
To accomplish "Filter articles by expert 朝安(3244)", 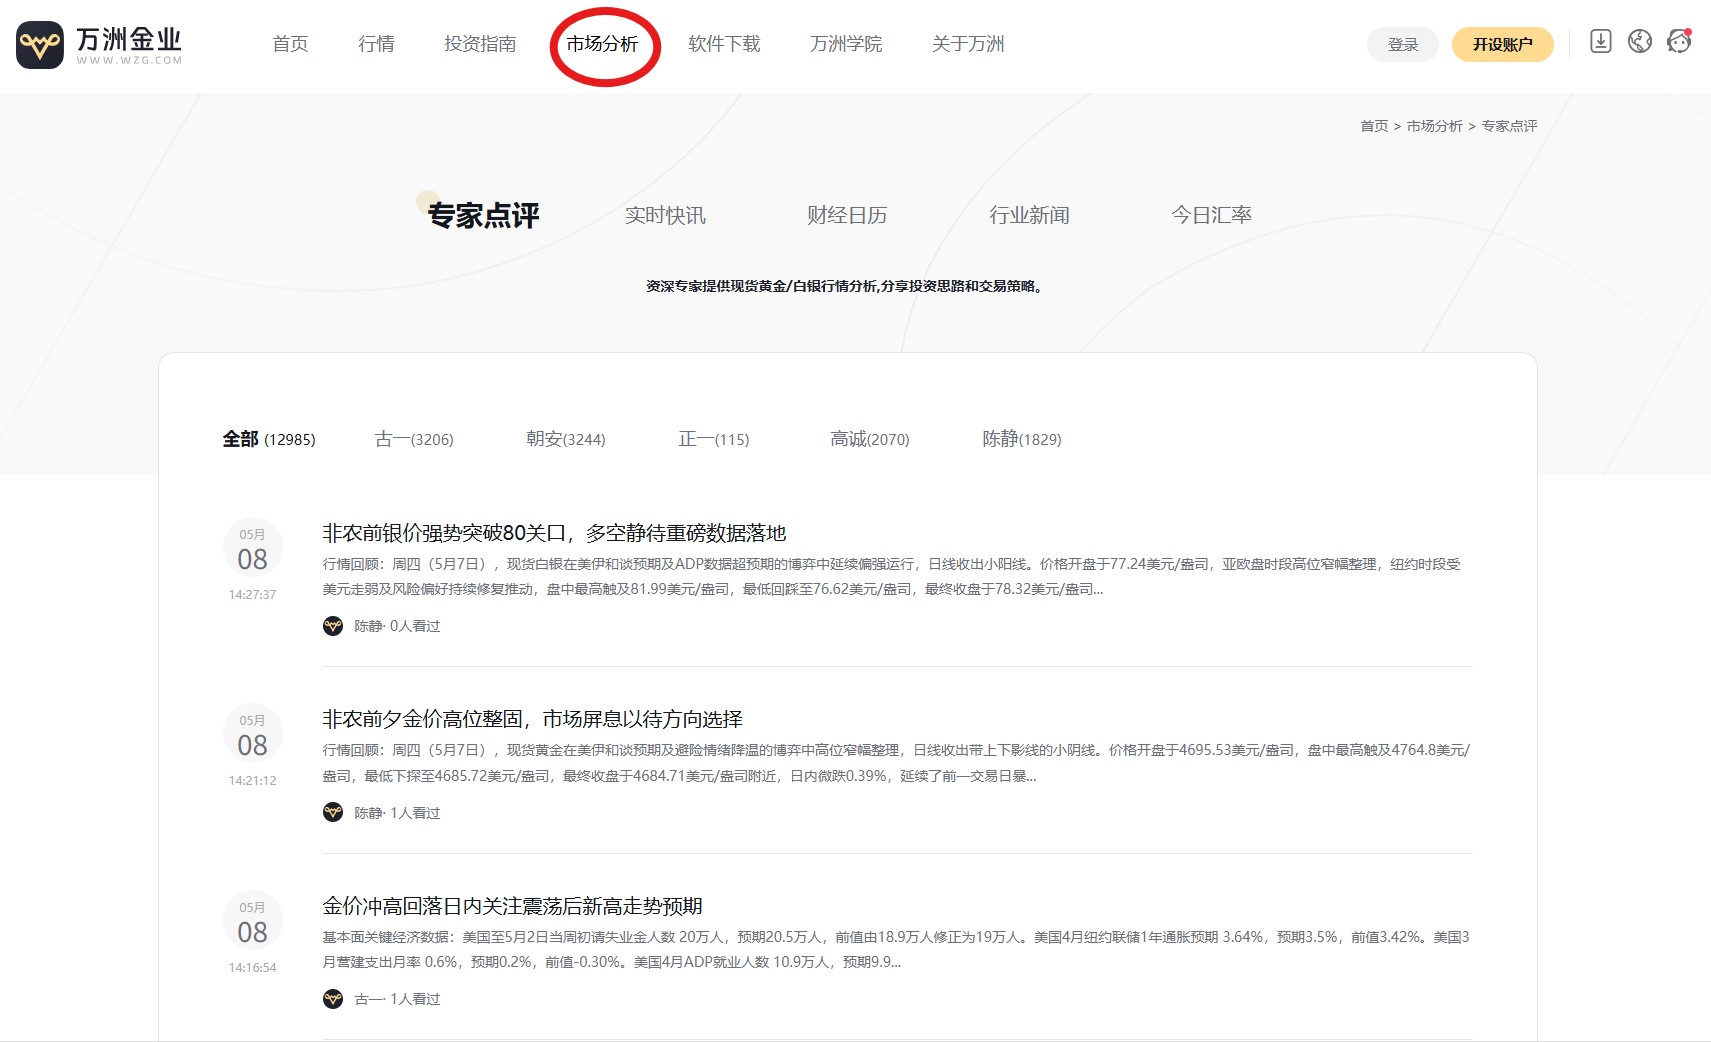I will [566, 439].
